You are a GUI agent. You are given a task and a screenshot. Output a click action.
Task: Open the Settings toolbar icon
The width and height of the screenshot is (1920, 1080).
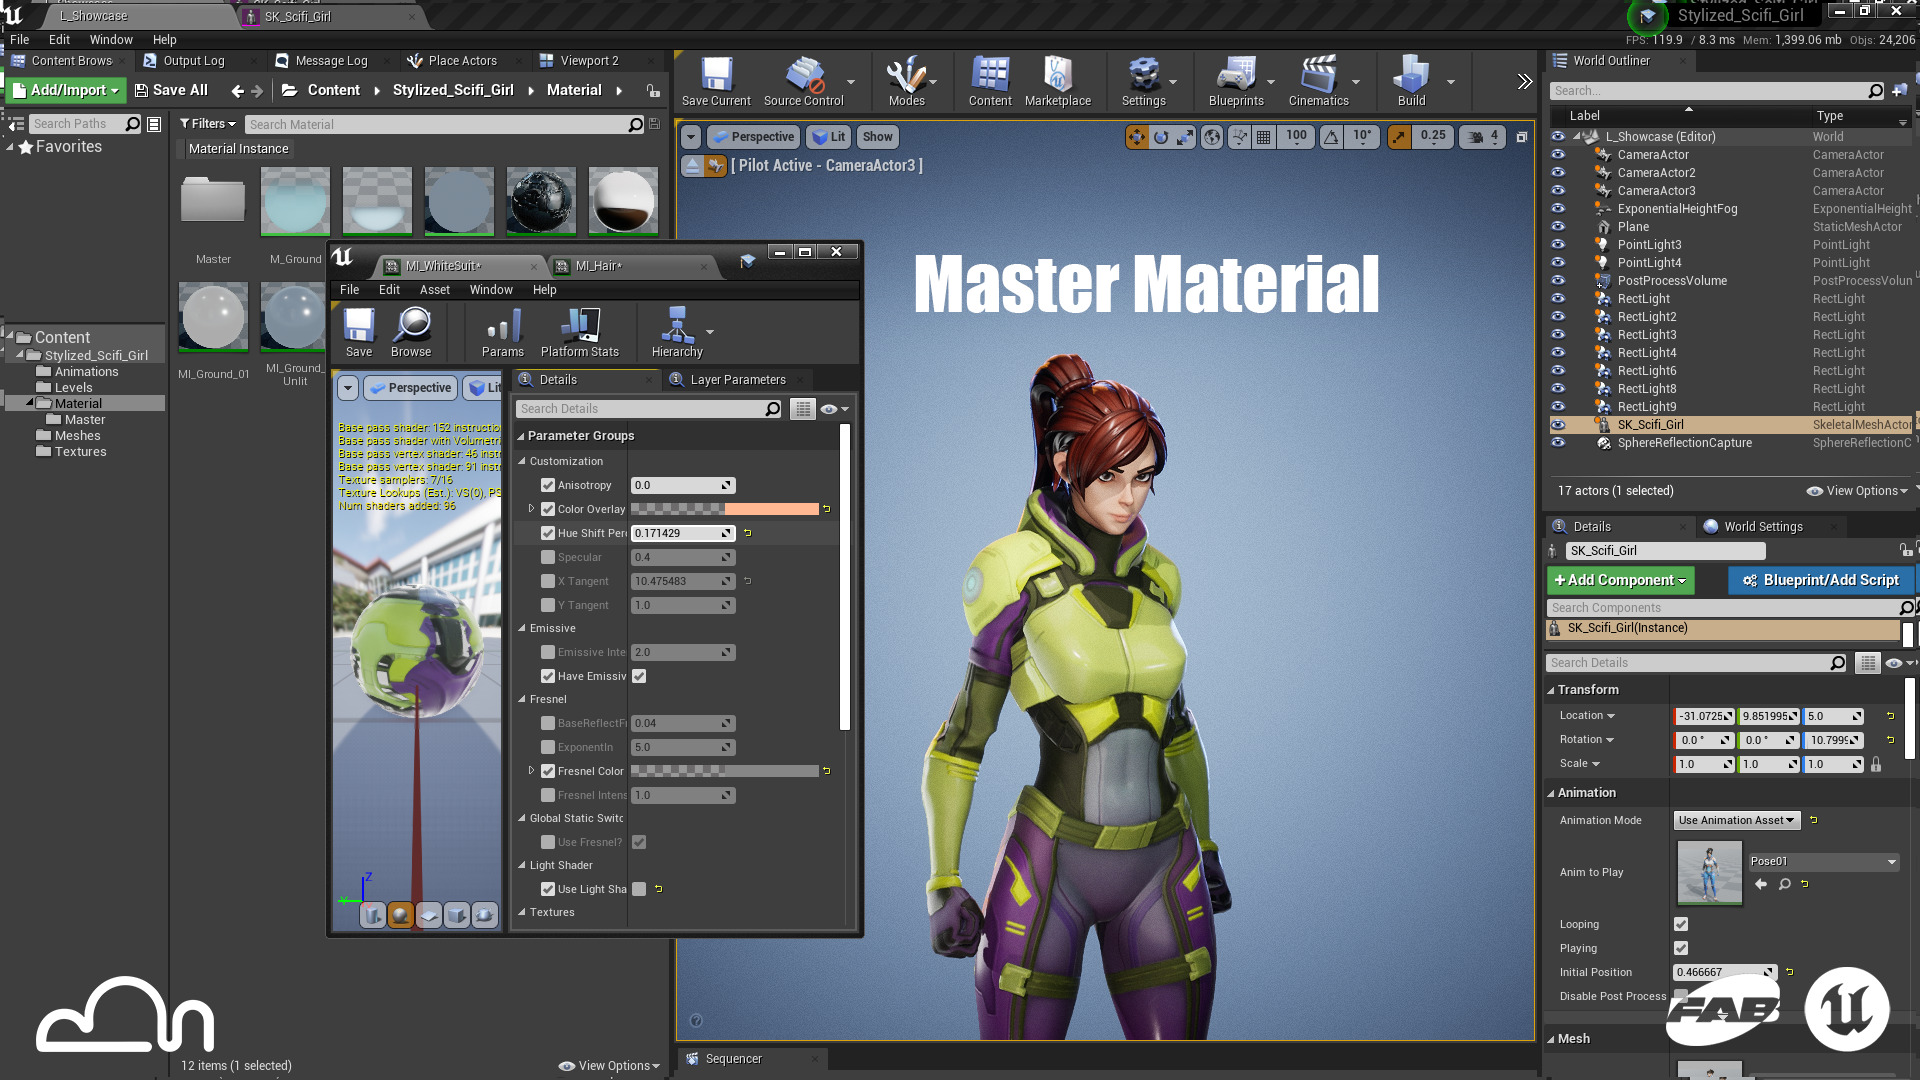[1143, 81]
